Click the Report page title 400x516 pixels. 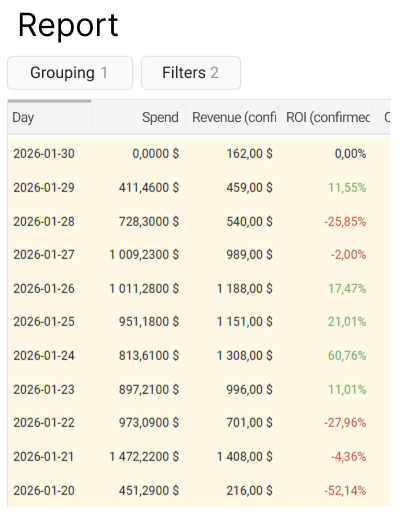click(x=68, y=25)
